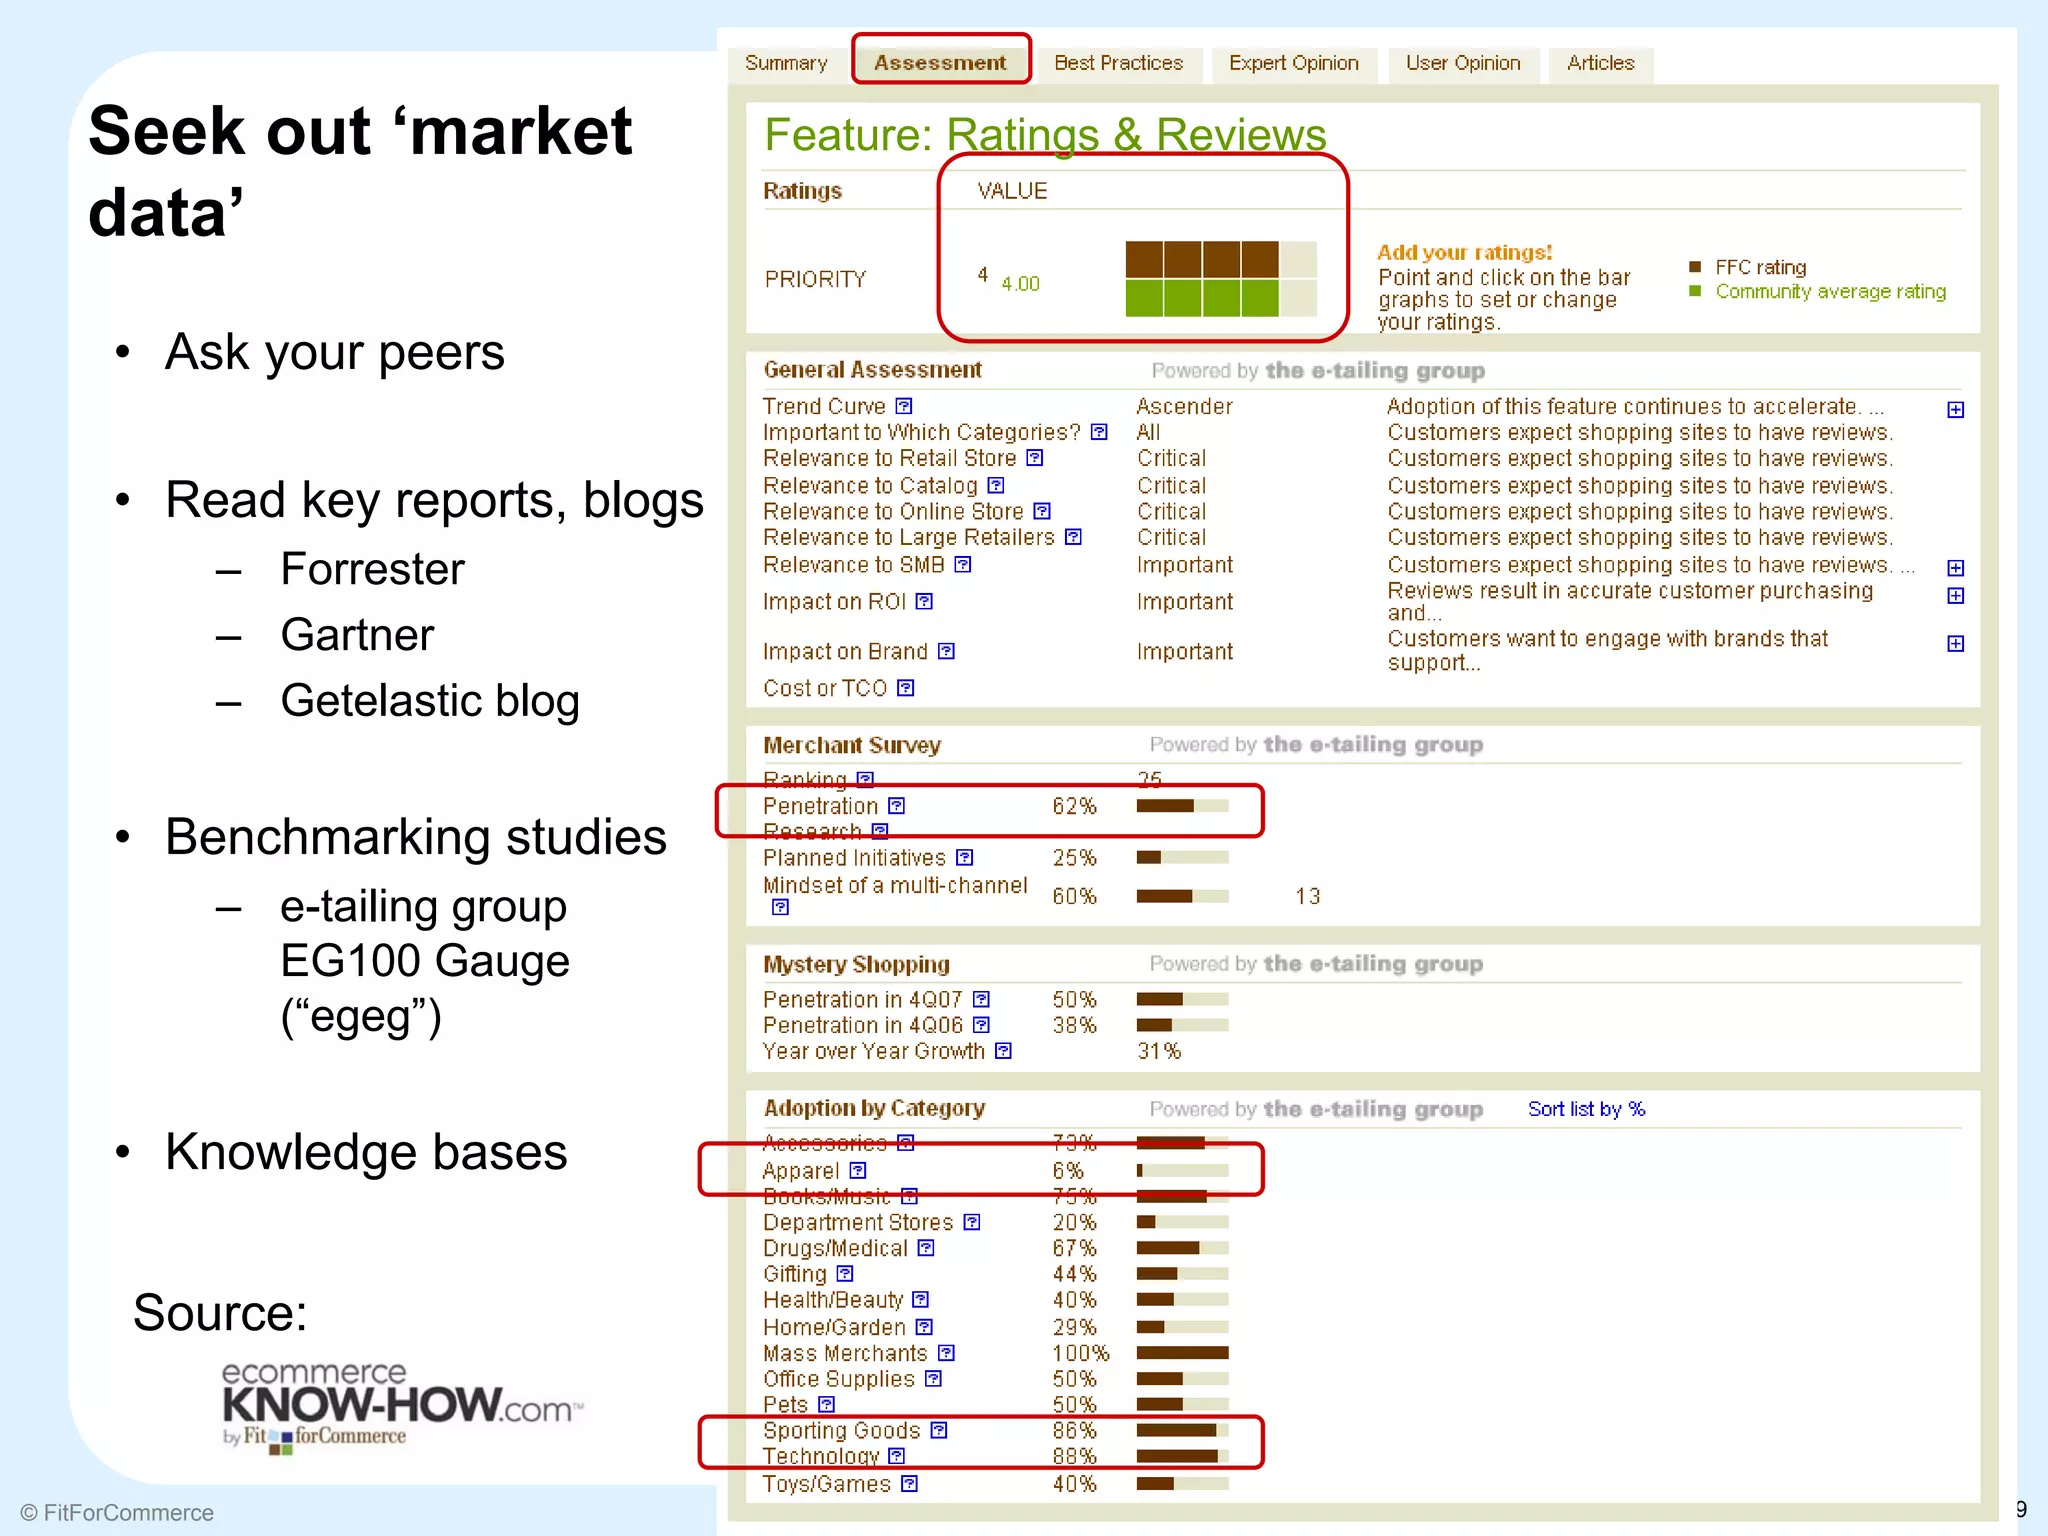
Task: Click the Ascender trend value
Action: pos(1184,406)
